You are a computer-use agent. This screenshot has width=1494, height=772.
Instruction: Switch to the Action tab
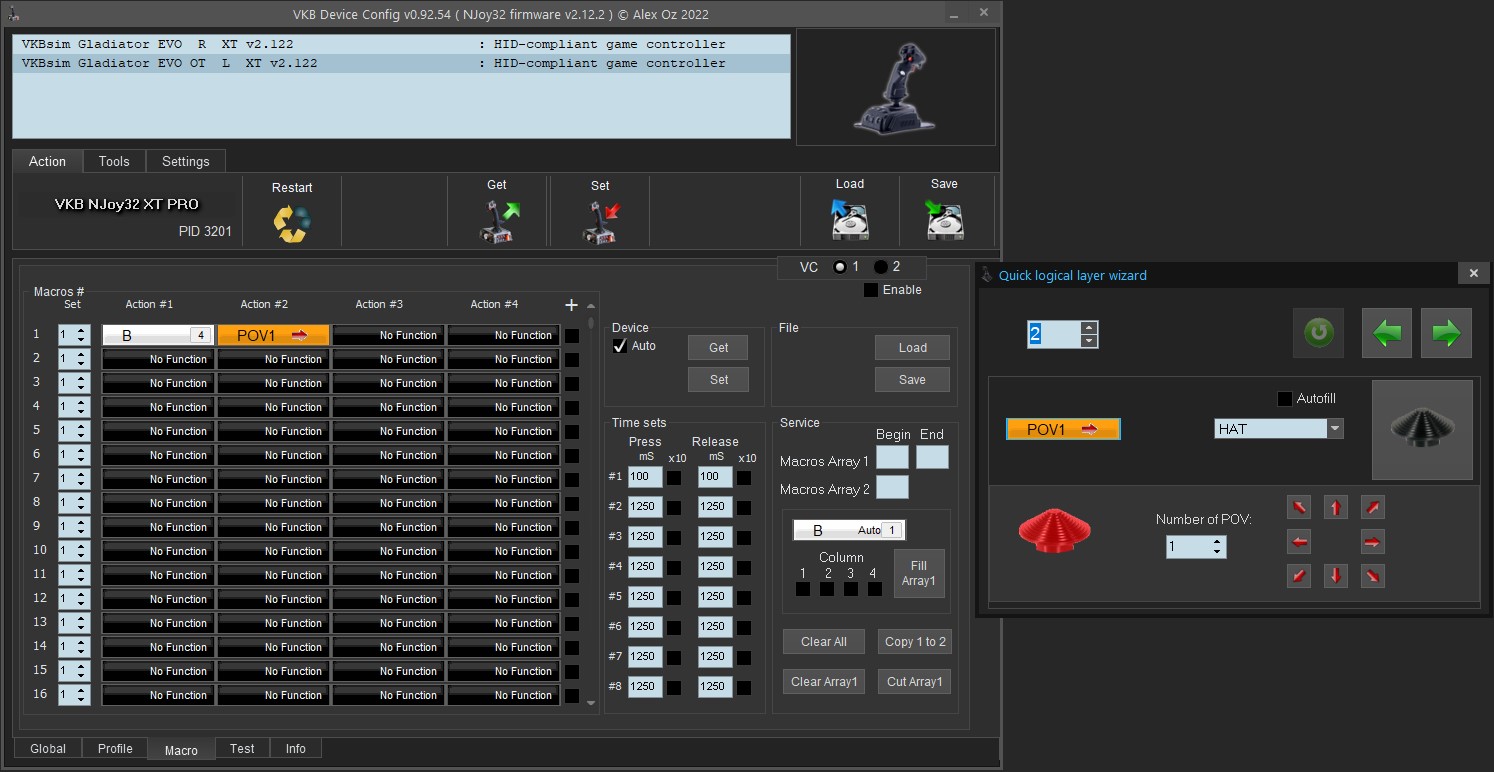pyautogui.click(x=47, y=161)
